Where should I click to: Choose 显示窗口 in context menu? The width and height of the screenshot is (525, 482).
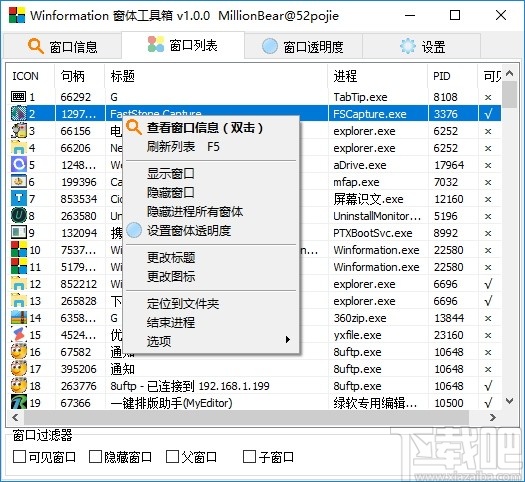point(211,173)
